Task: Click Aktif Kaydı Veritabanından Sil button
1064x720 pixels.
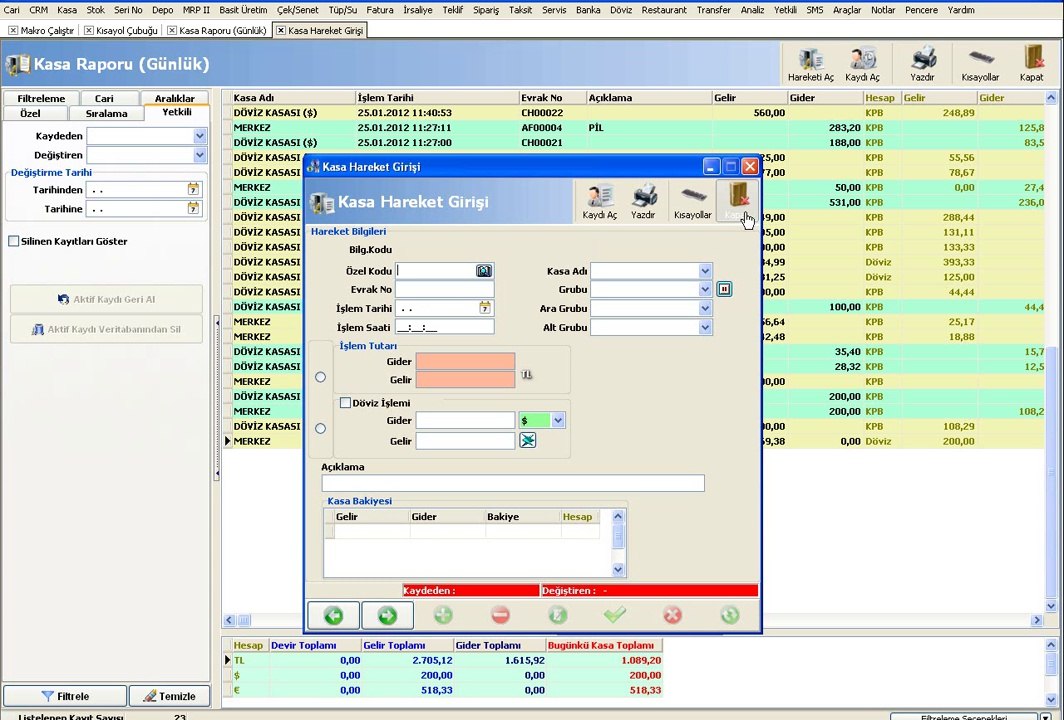Action: tap(107, 329)
